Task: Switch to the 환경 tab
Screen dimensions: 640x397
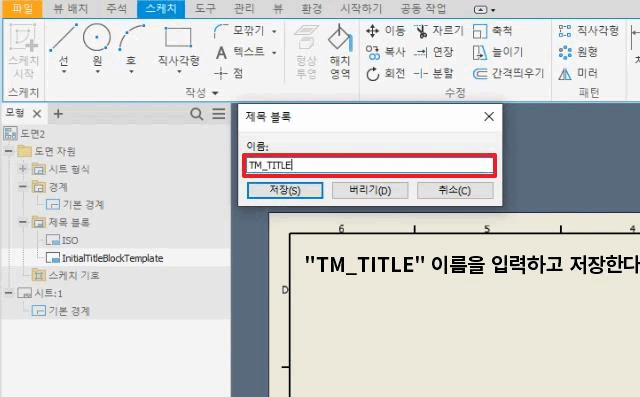Action: 311,9
